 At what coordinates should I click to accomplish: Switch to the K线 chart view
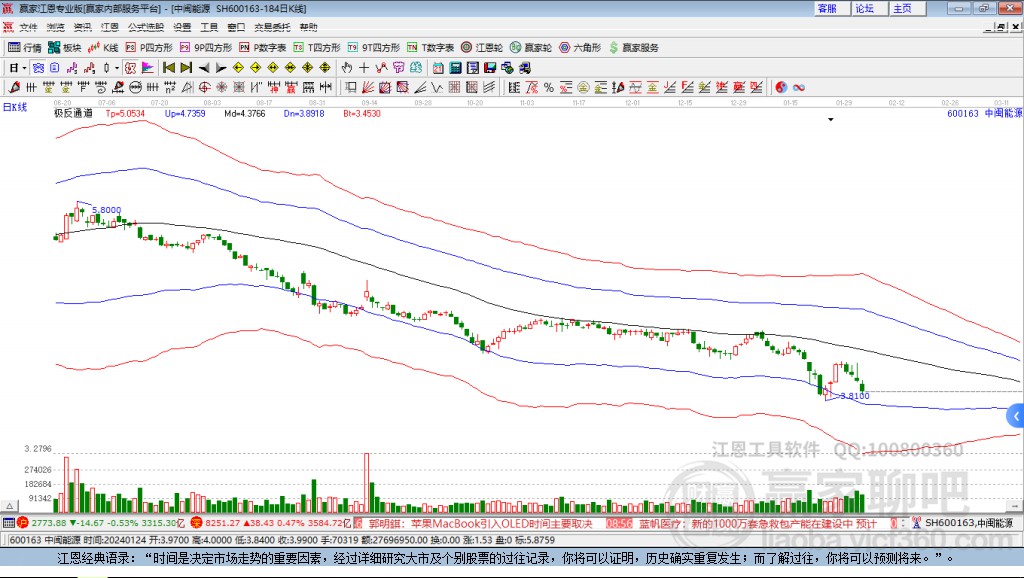tap(103, 48)
